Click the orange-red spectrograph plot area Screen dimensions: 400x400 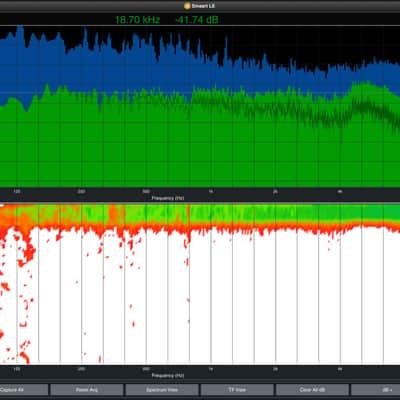200,283
